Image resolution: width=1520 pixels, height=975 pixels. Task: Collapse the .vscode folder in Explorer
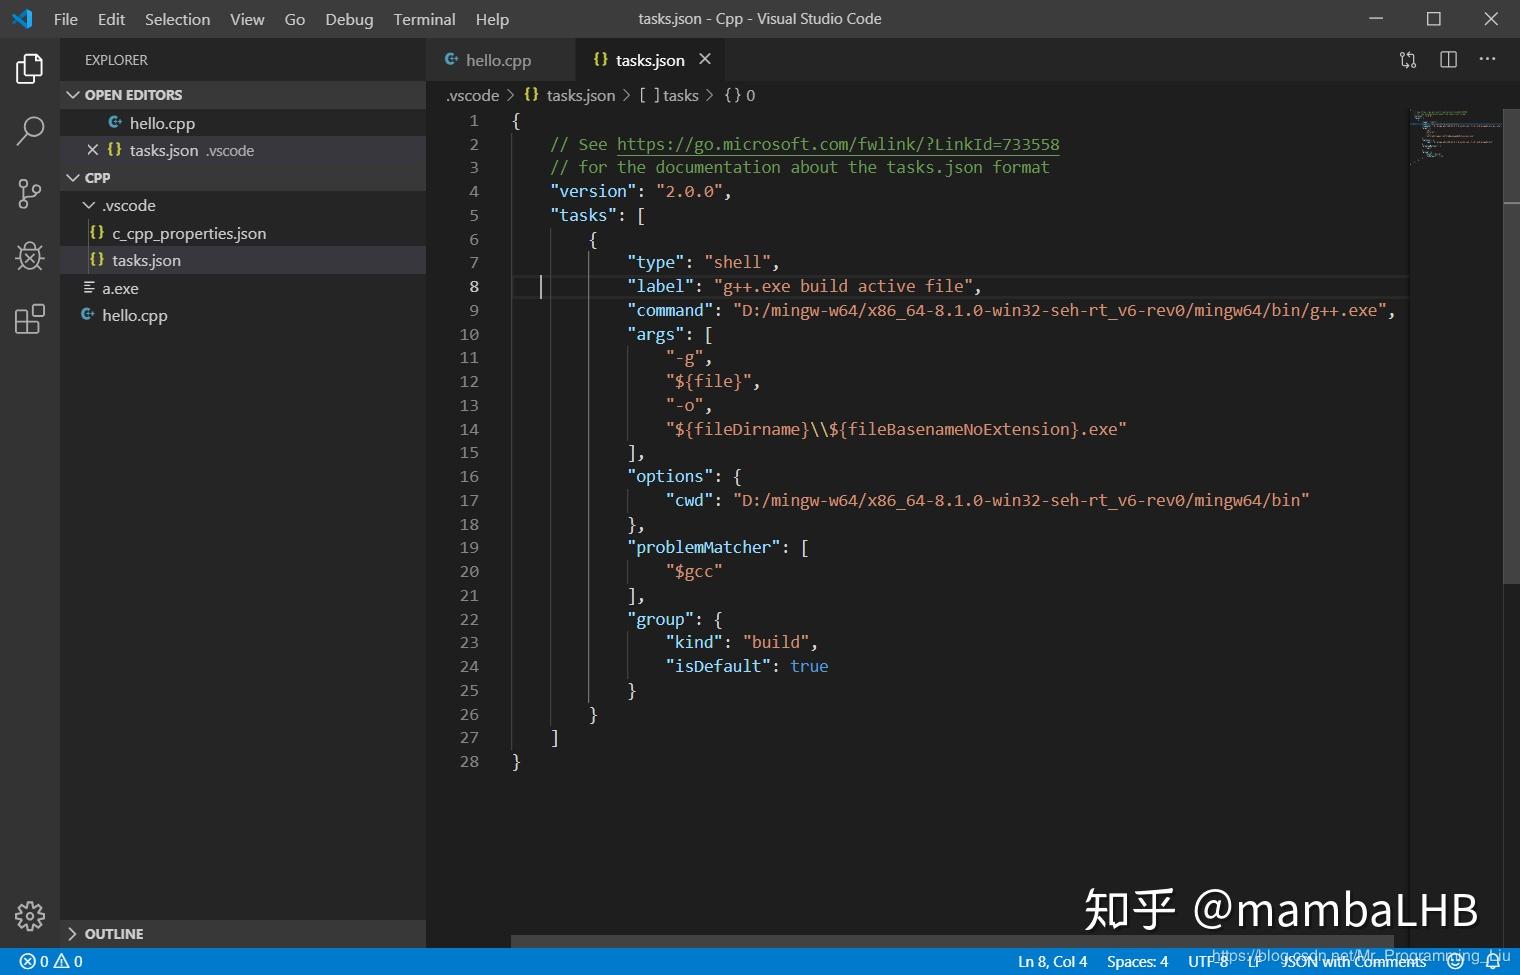click(89, 205)
